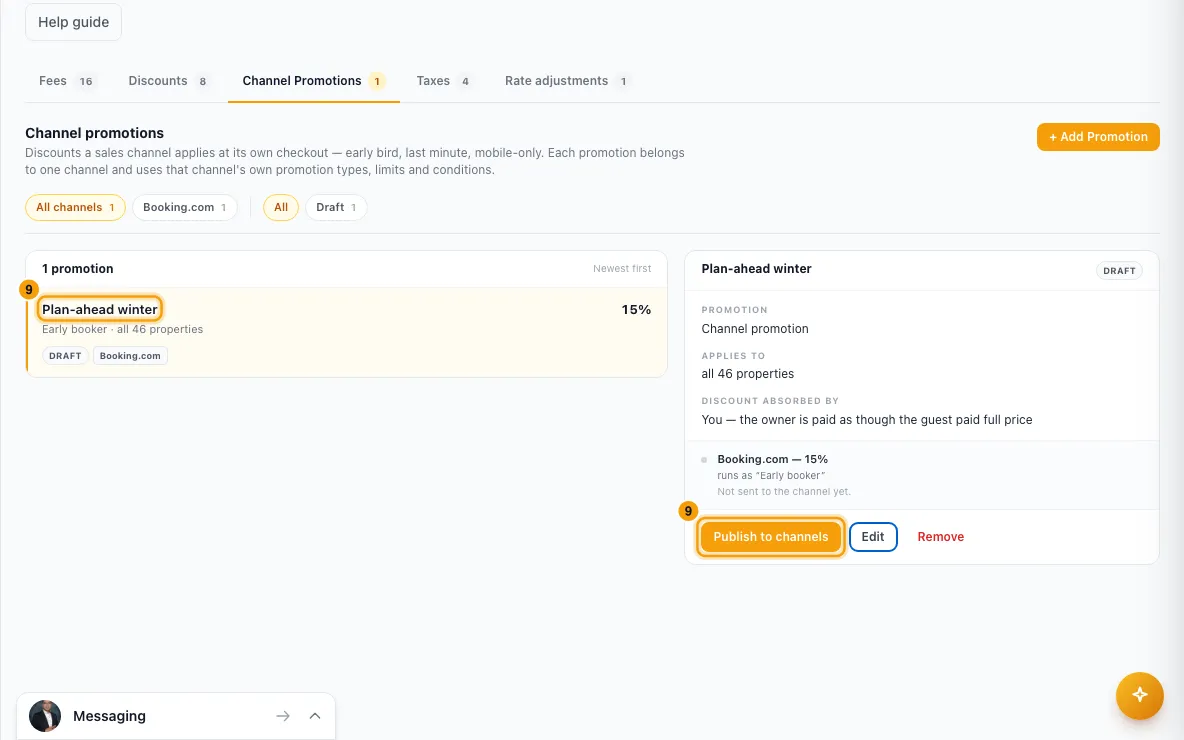
Task: Open the Taxes tab
Action: pos(443,81)
